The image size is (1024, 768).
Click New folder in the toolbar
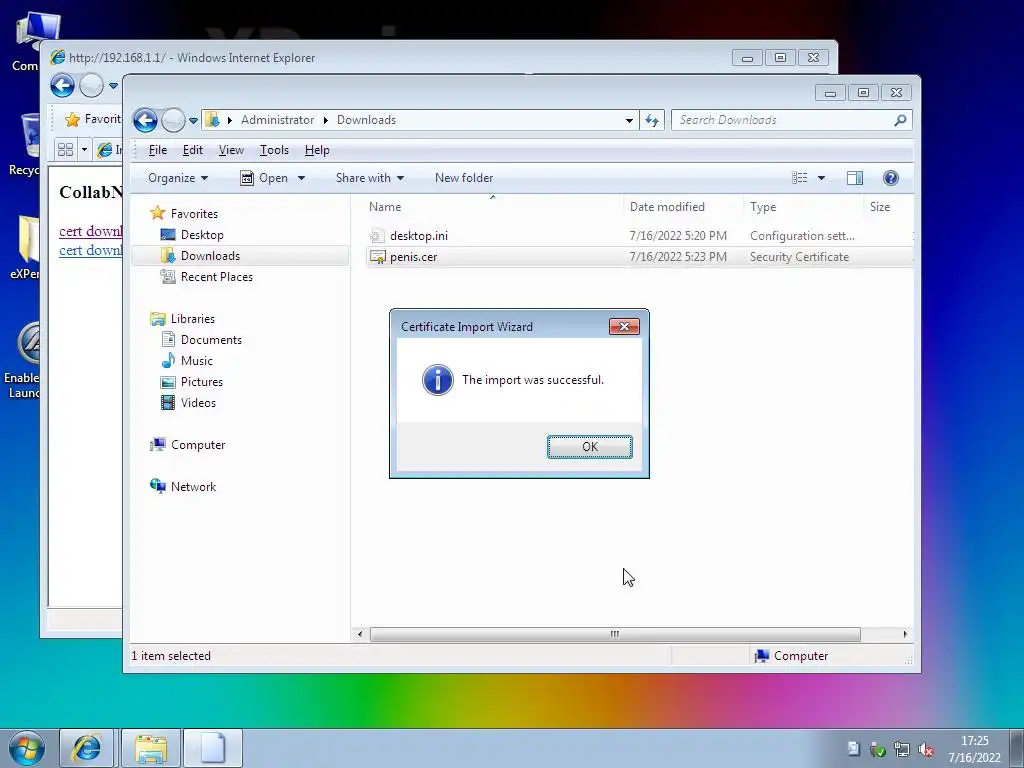(464, 178)
